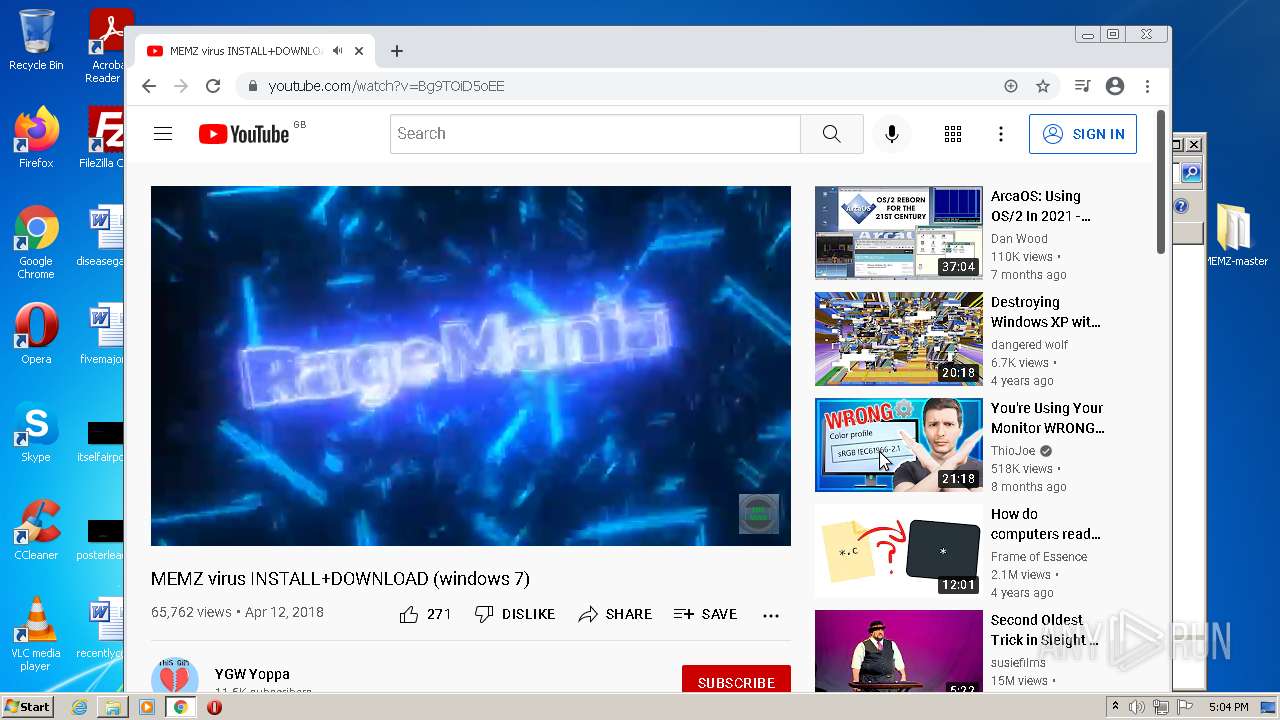The height and width of the screenshot is (720, 1280).
Task: Open YouTube settings three-dot menu
Action: pyautogui.click(x=1001, y=134)
